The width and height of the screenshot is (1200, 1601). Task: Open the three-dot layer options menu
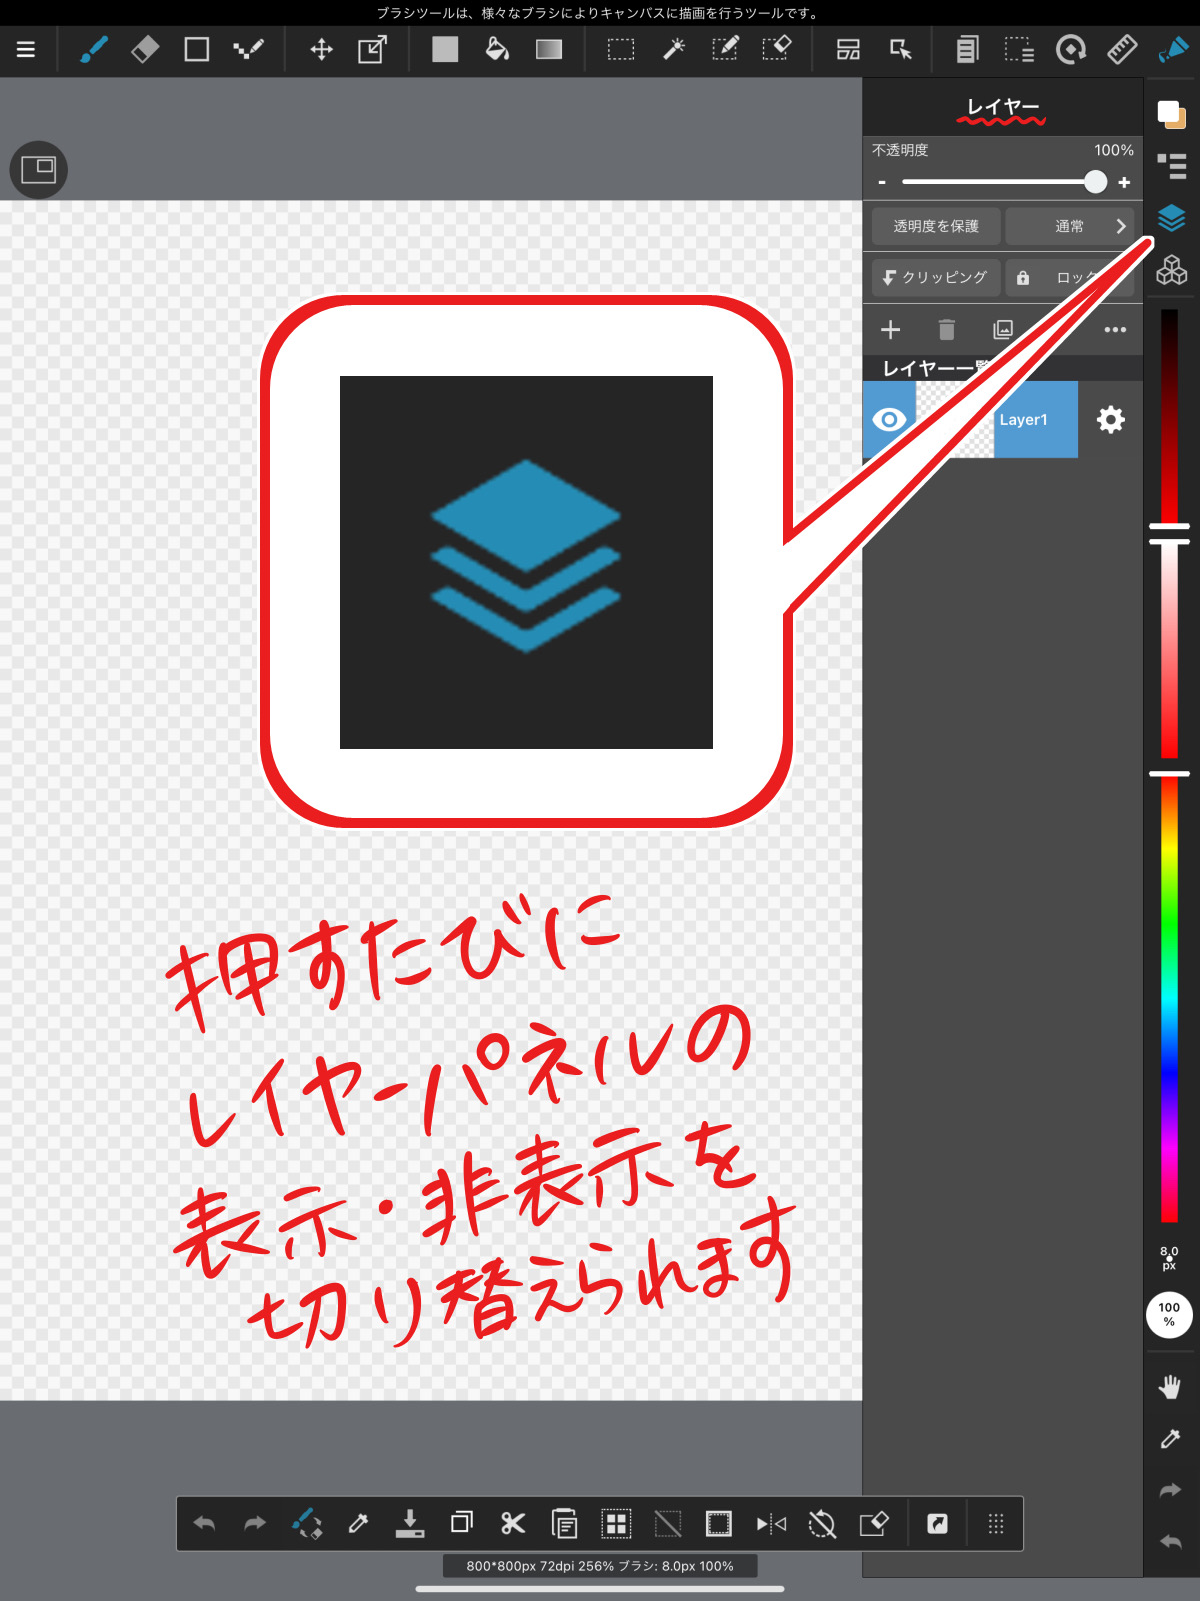pyautogui.click(x=1115, y=330)
